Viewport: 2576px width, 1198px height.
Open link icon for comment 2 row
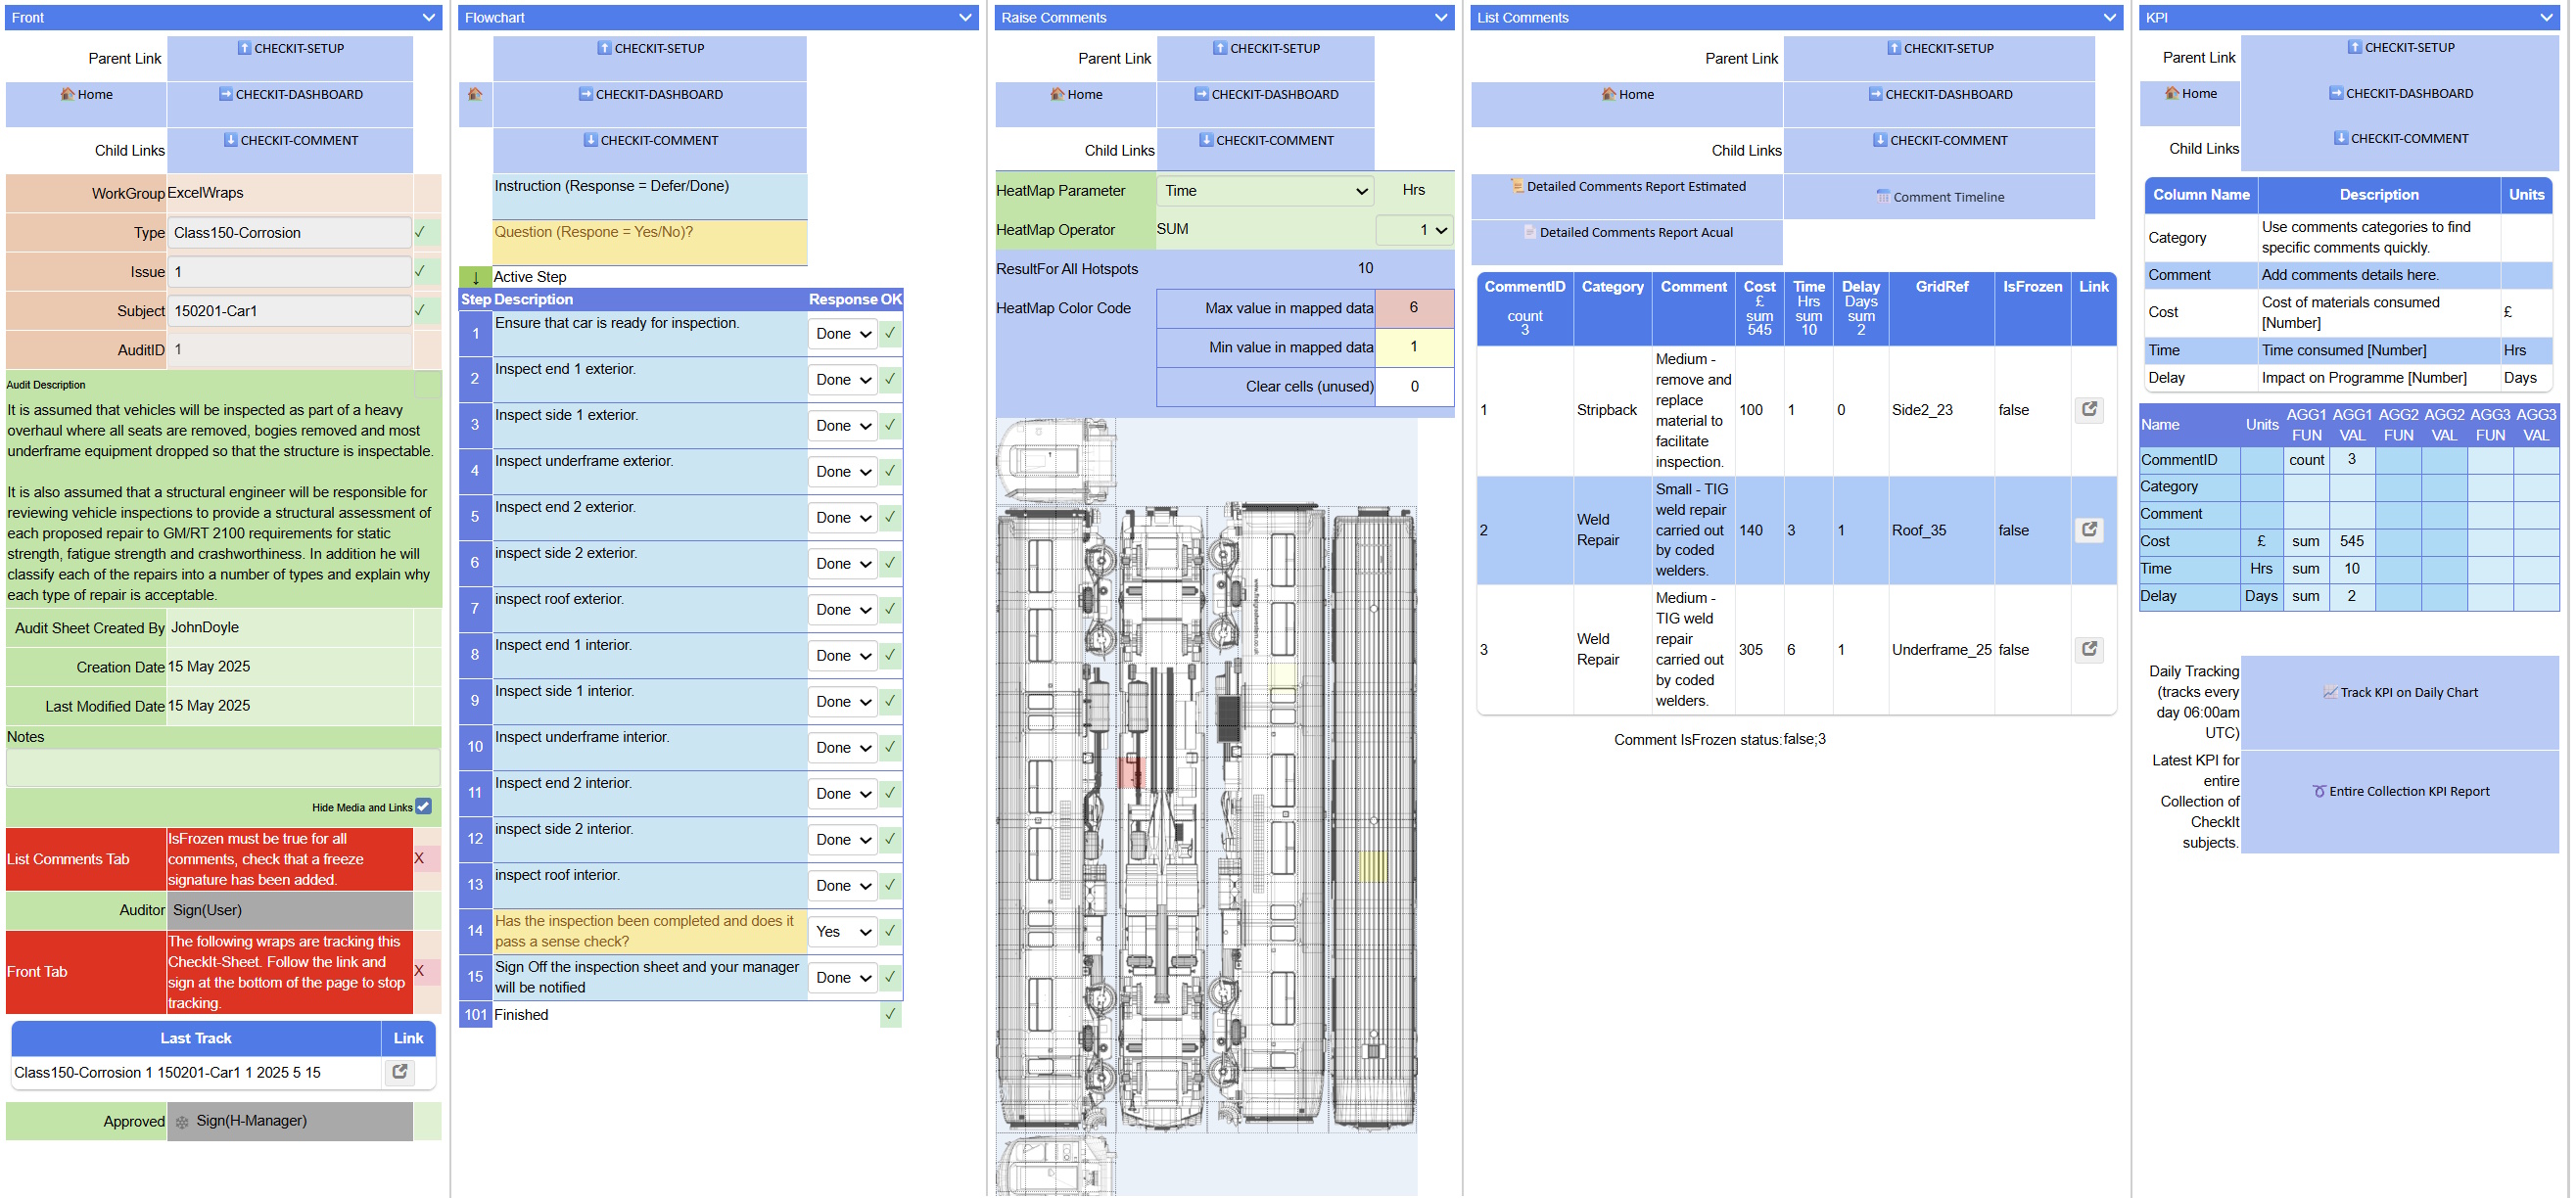(2089, 529)
